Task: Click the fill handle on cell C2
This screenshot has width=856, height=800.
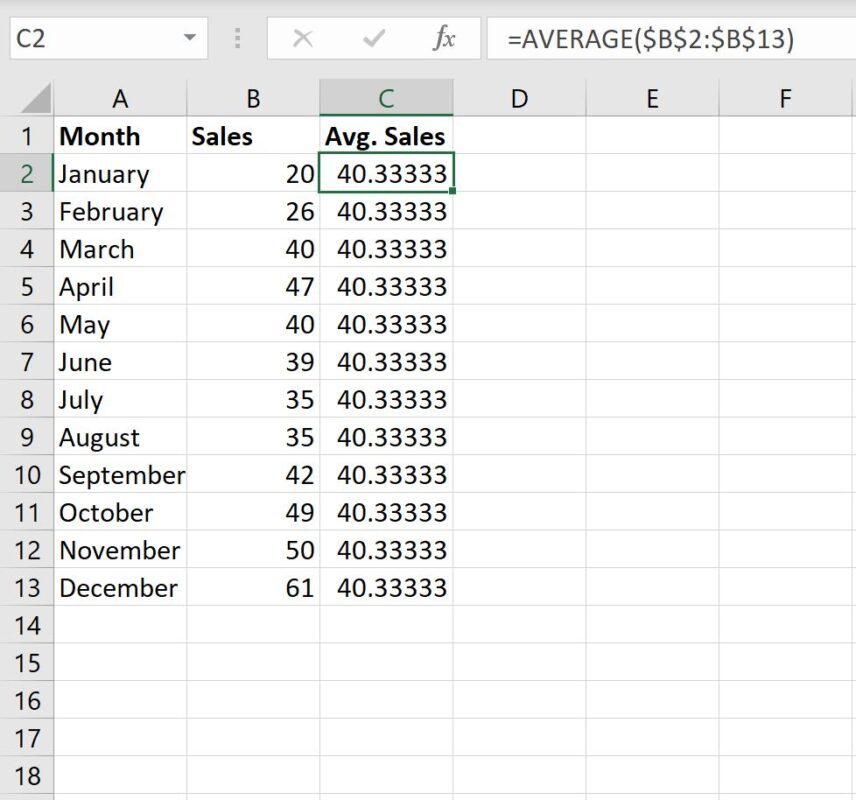Action: (453, 191)
